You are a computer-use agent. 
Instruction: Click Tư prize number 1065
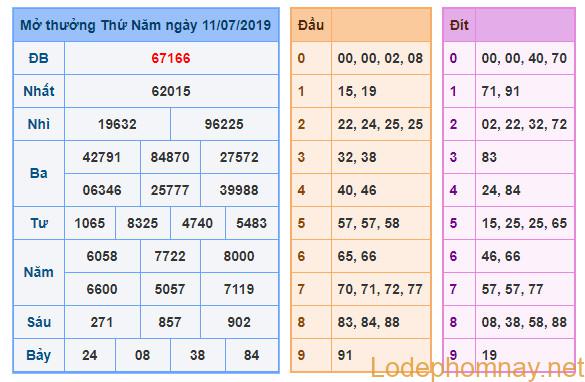pos(90,223)
